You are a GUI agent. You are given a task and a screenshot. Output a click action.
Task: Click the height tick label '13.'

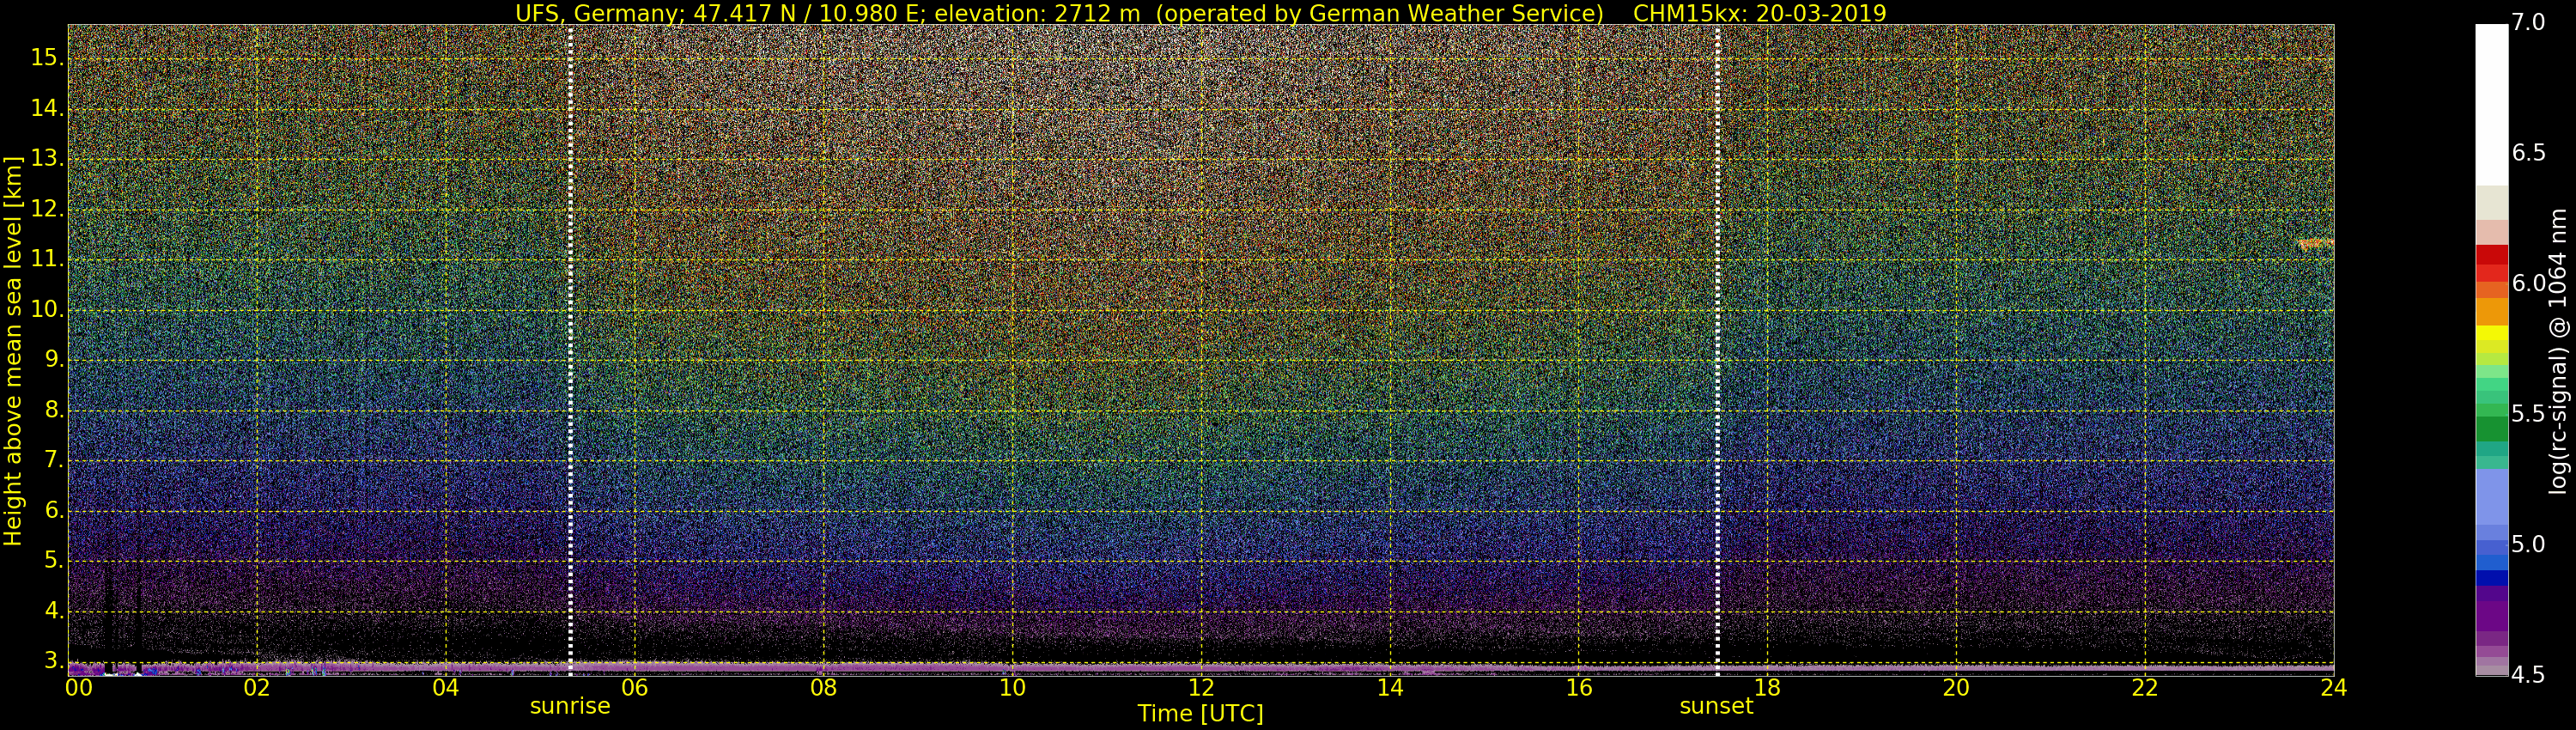47,159
